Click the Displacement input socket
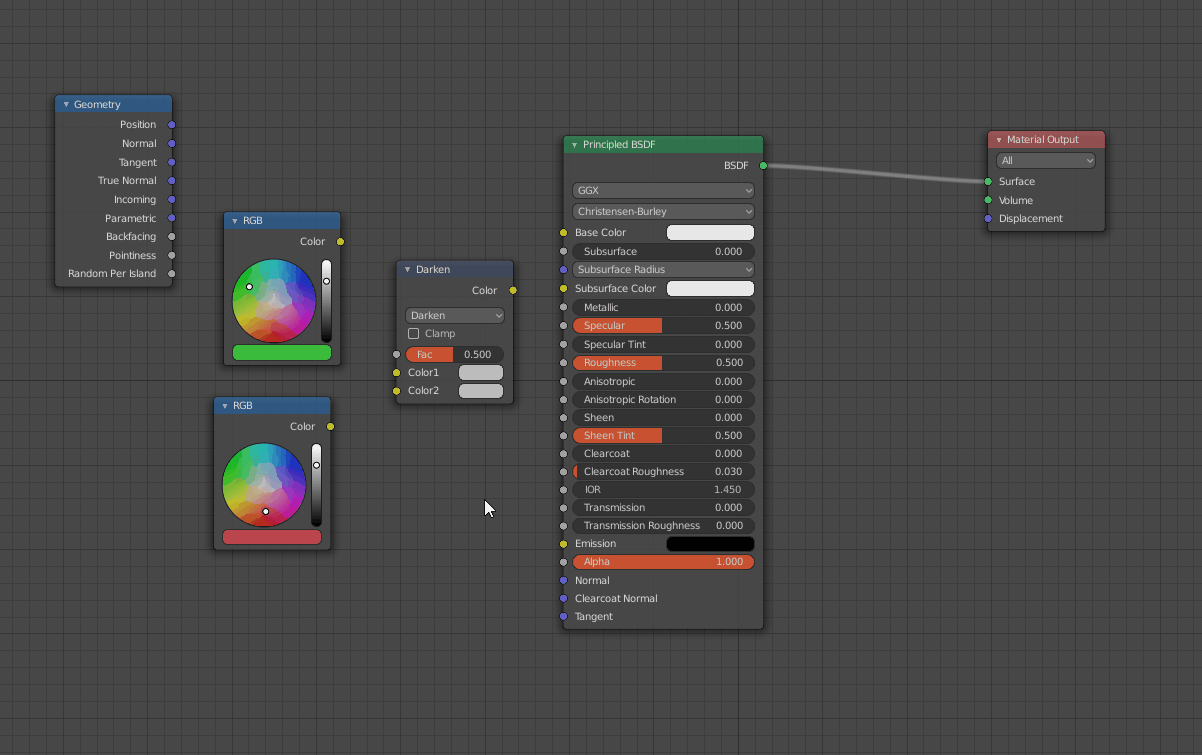The width and height of the screenshot is (1202, 755). [x=988, y=218]
